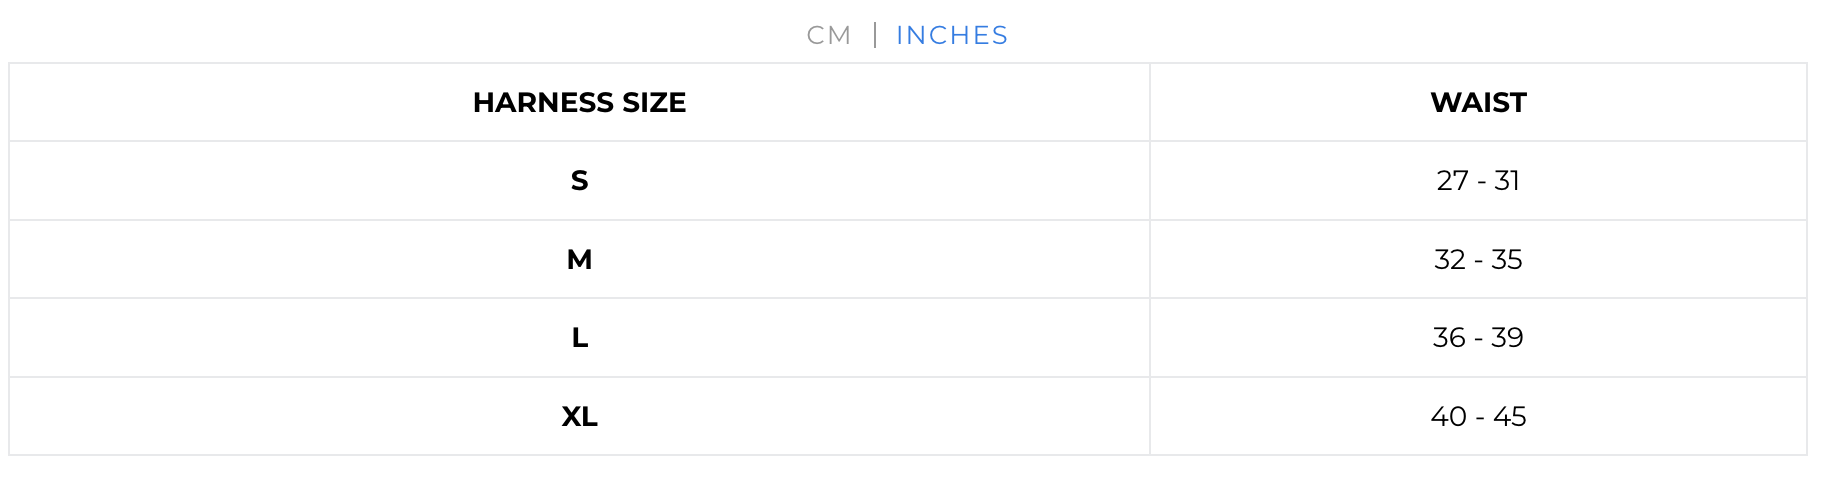Click the 36 - 39 waist value

1478,337
